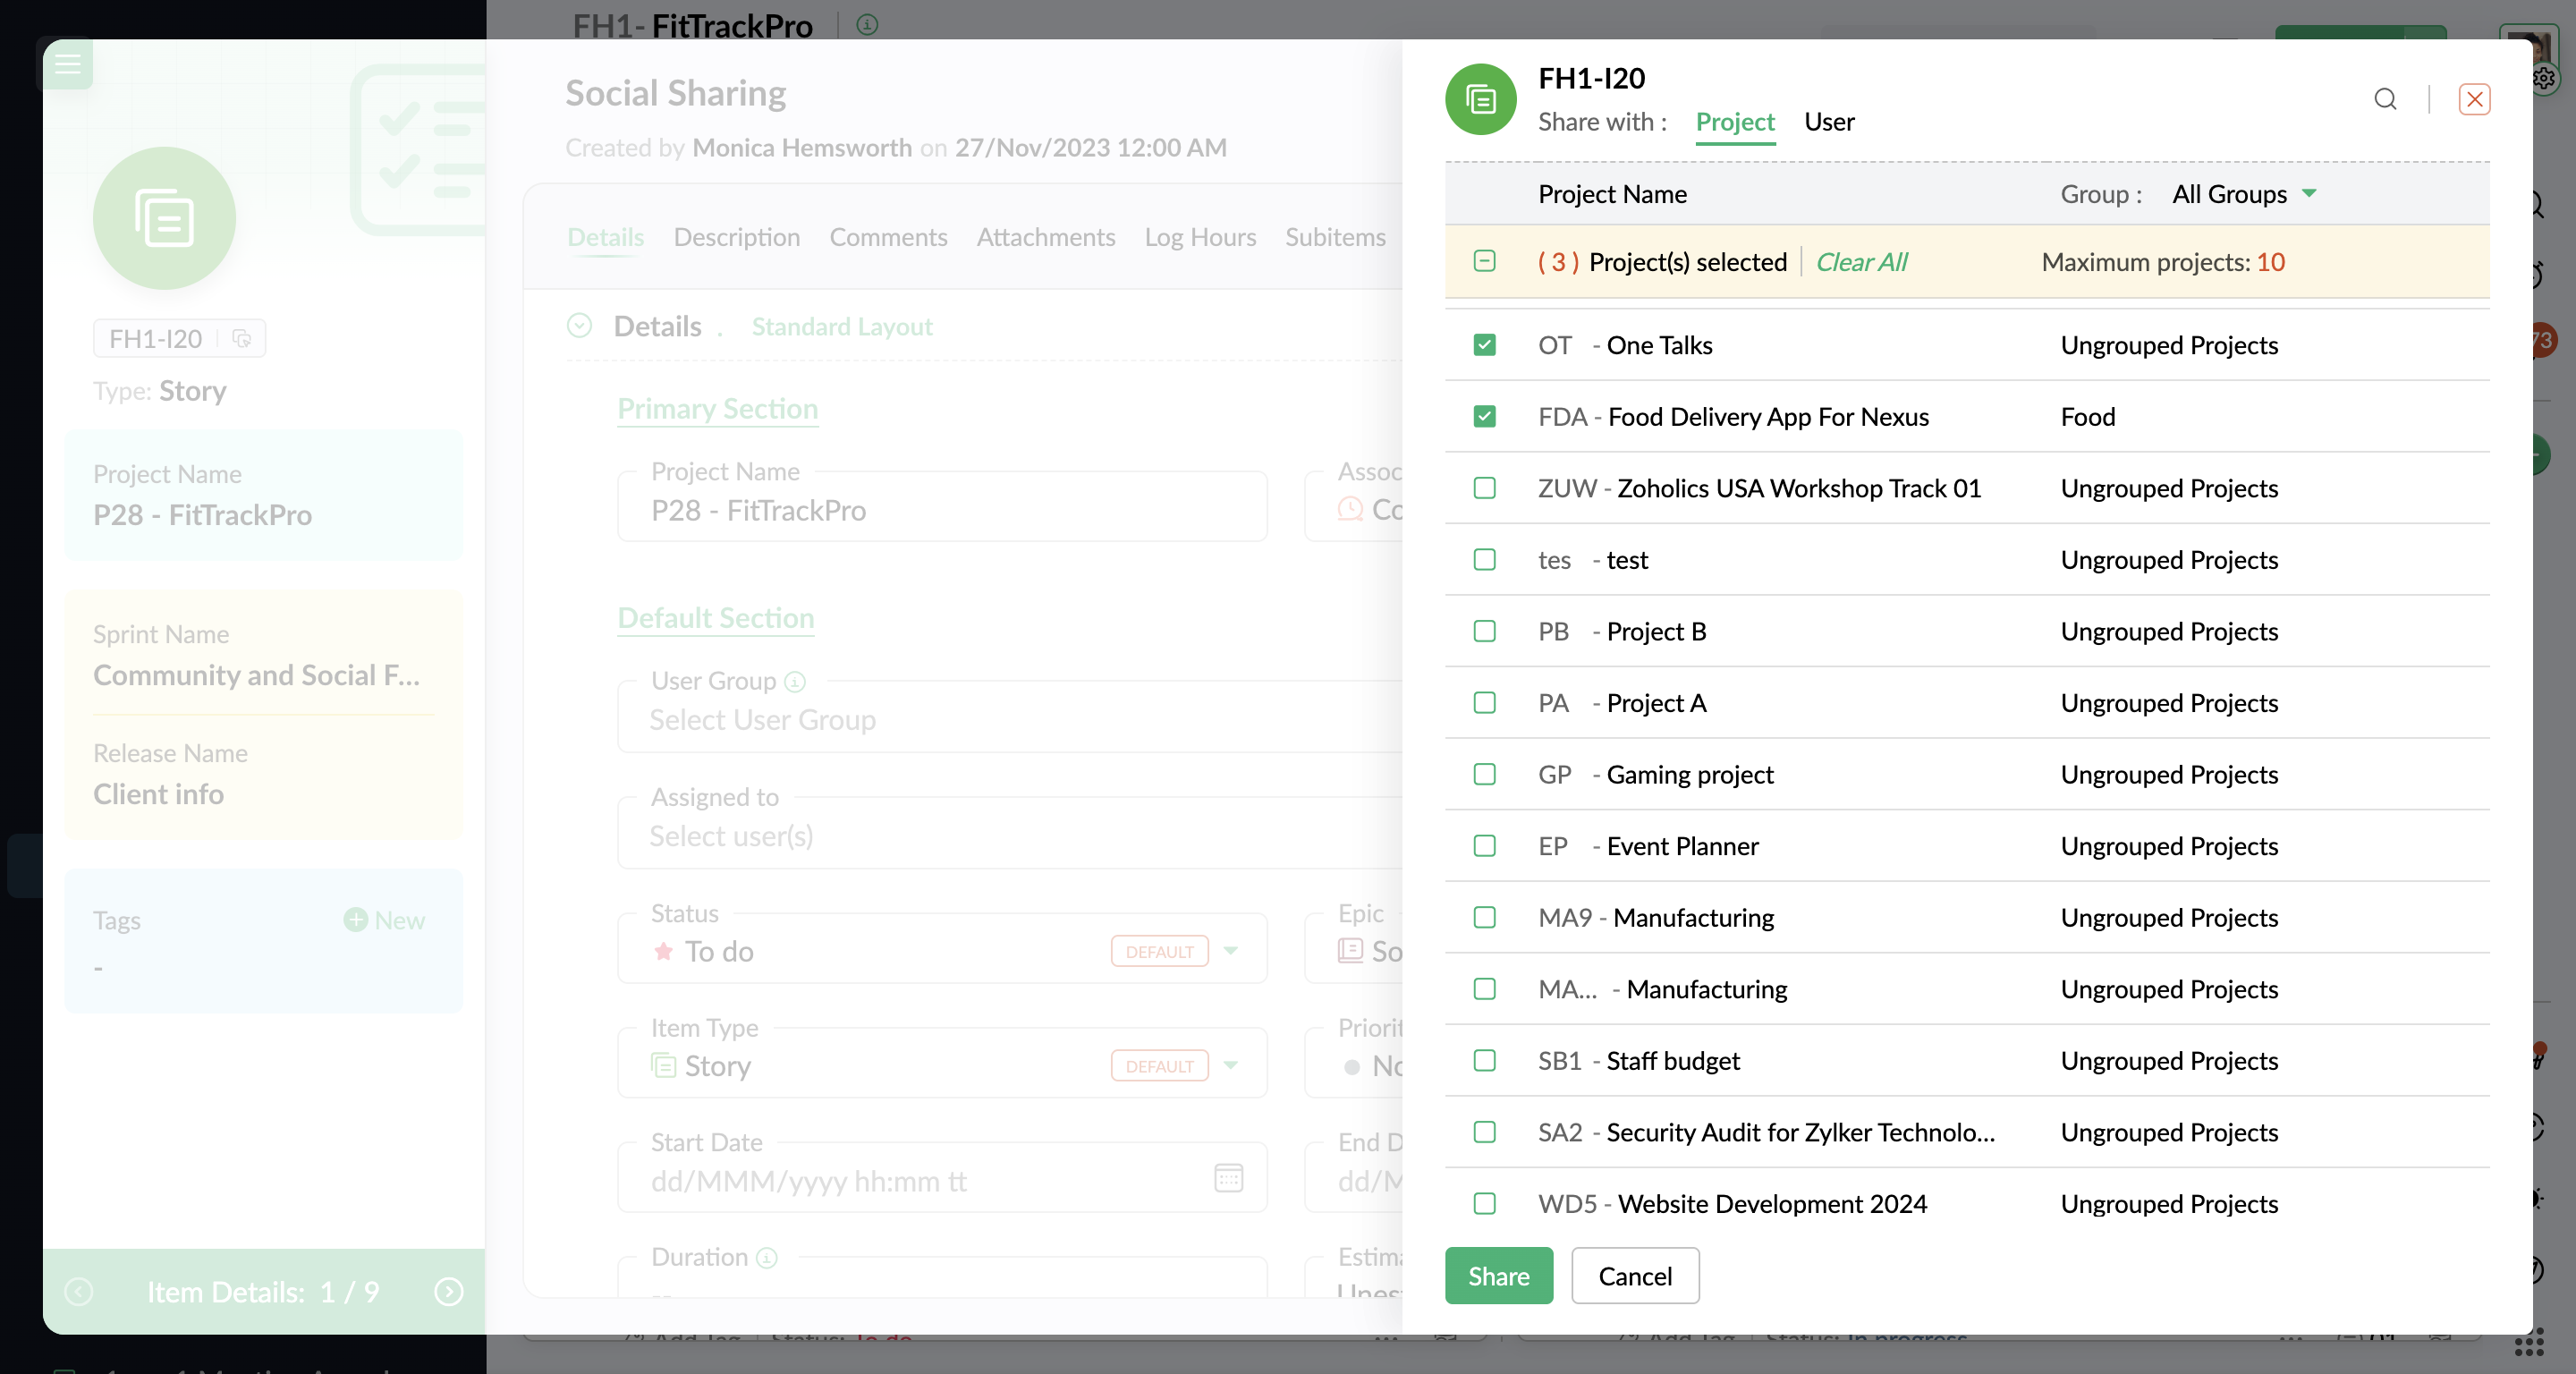This screenshot has width=2576, height=1374.
Task: Open the Attachments tab
Action: click(x=1046, y=237)
